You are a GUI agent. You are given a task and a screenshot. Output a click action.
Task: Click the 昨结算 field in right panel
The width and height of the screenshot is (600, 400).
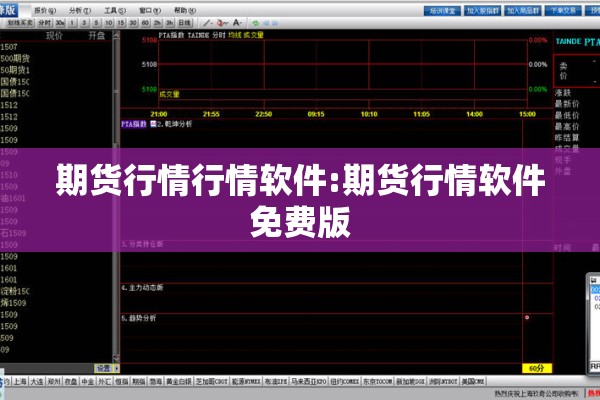click(567, 138)
